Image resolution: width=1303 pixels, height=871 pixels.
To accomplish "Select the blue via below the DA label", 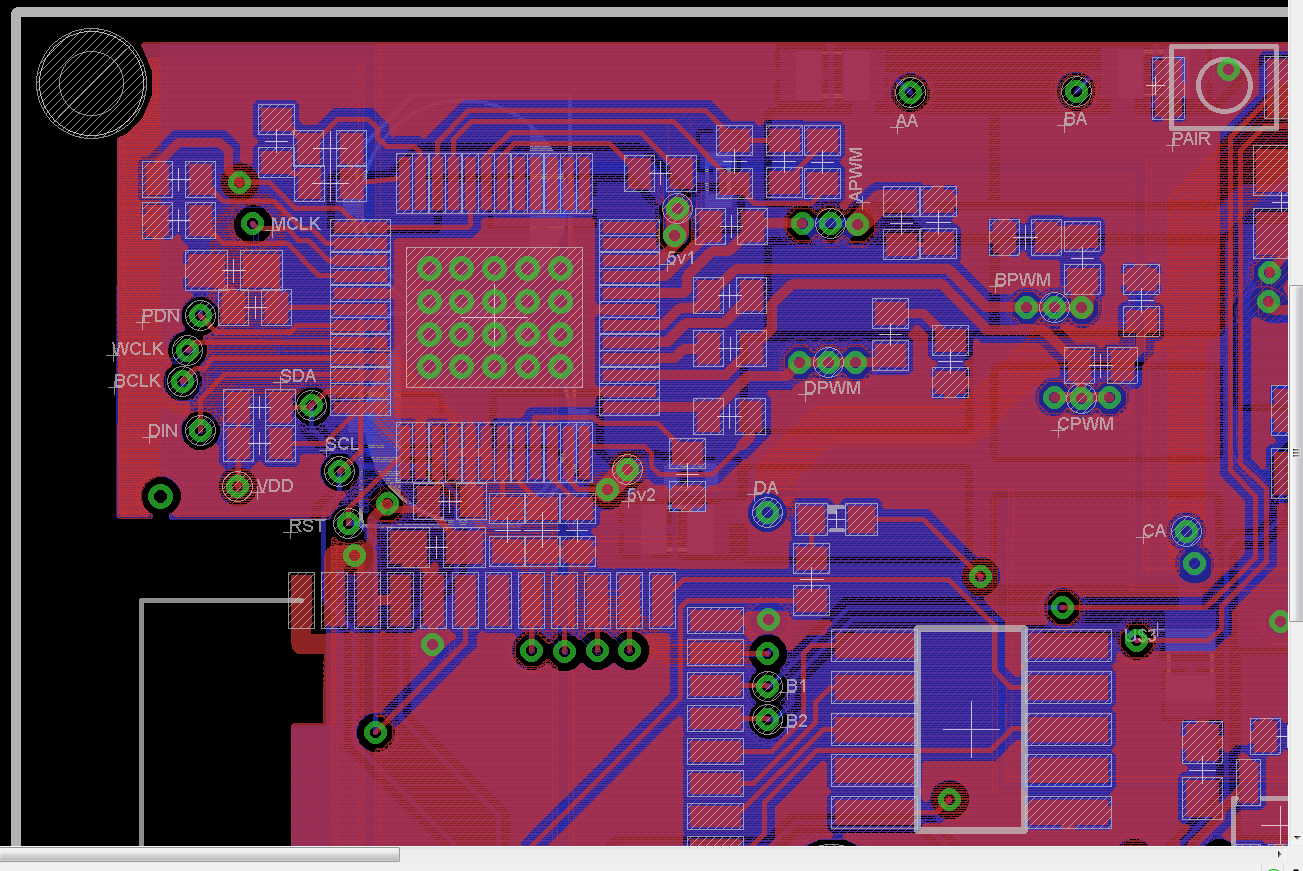I will coord(767,513).
